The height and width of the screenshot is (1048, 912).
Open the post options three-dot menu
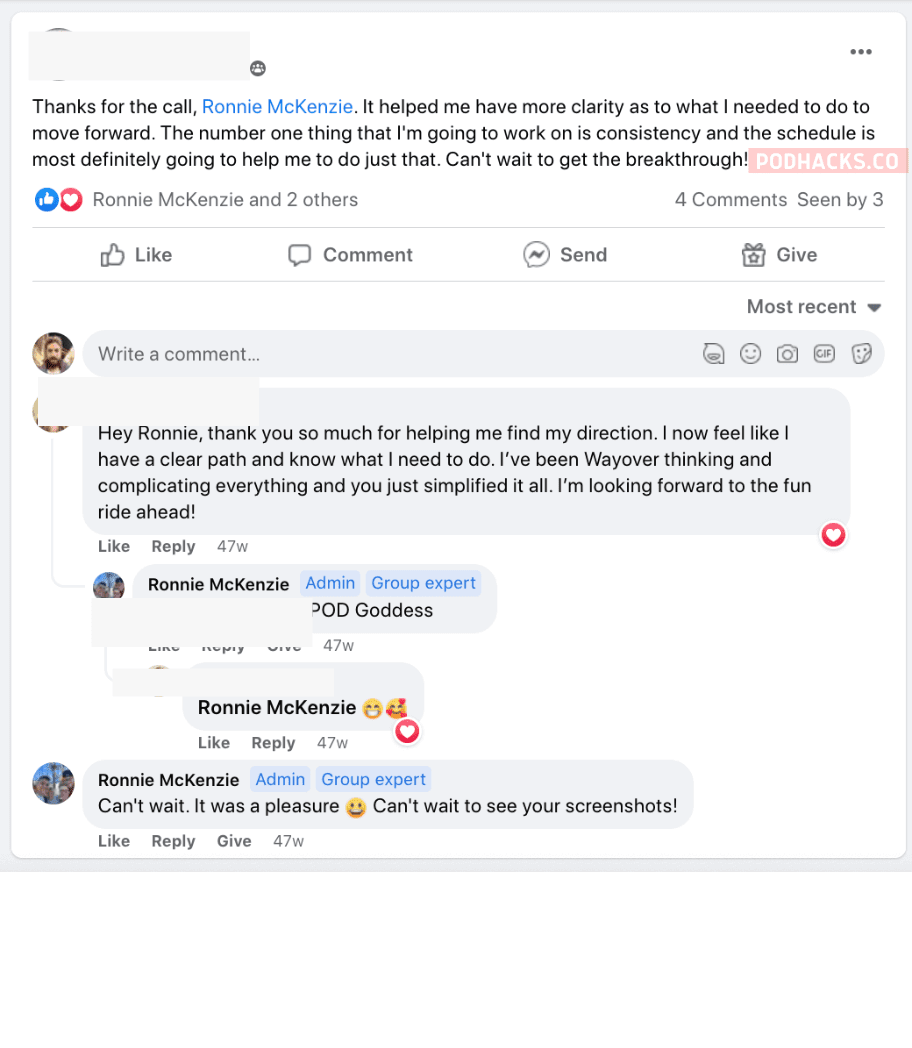(x=860, y=53)
